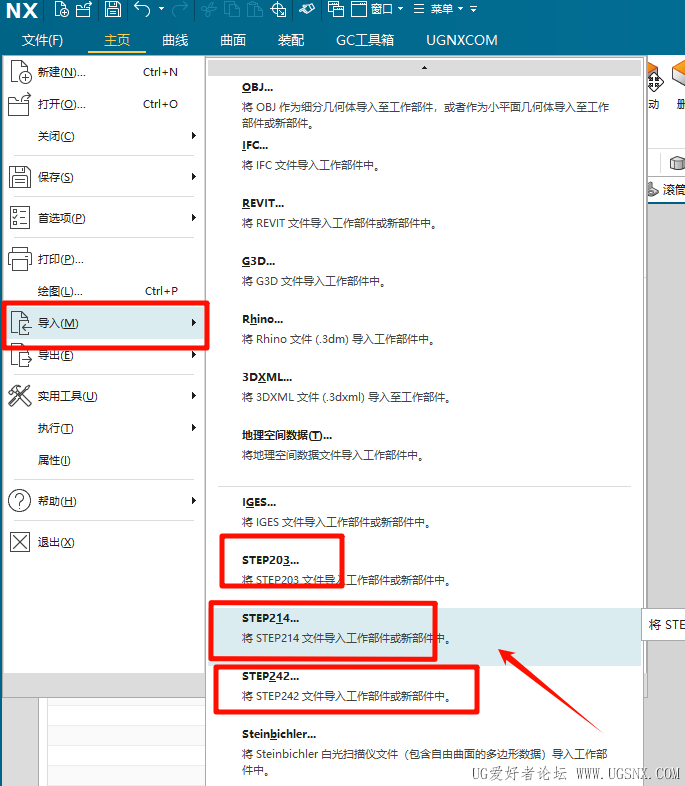Image resolution: width=685 pixels, height=786 pixels.
Task: Click the 退出 X box icon
Action: (x=20, y=542)
